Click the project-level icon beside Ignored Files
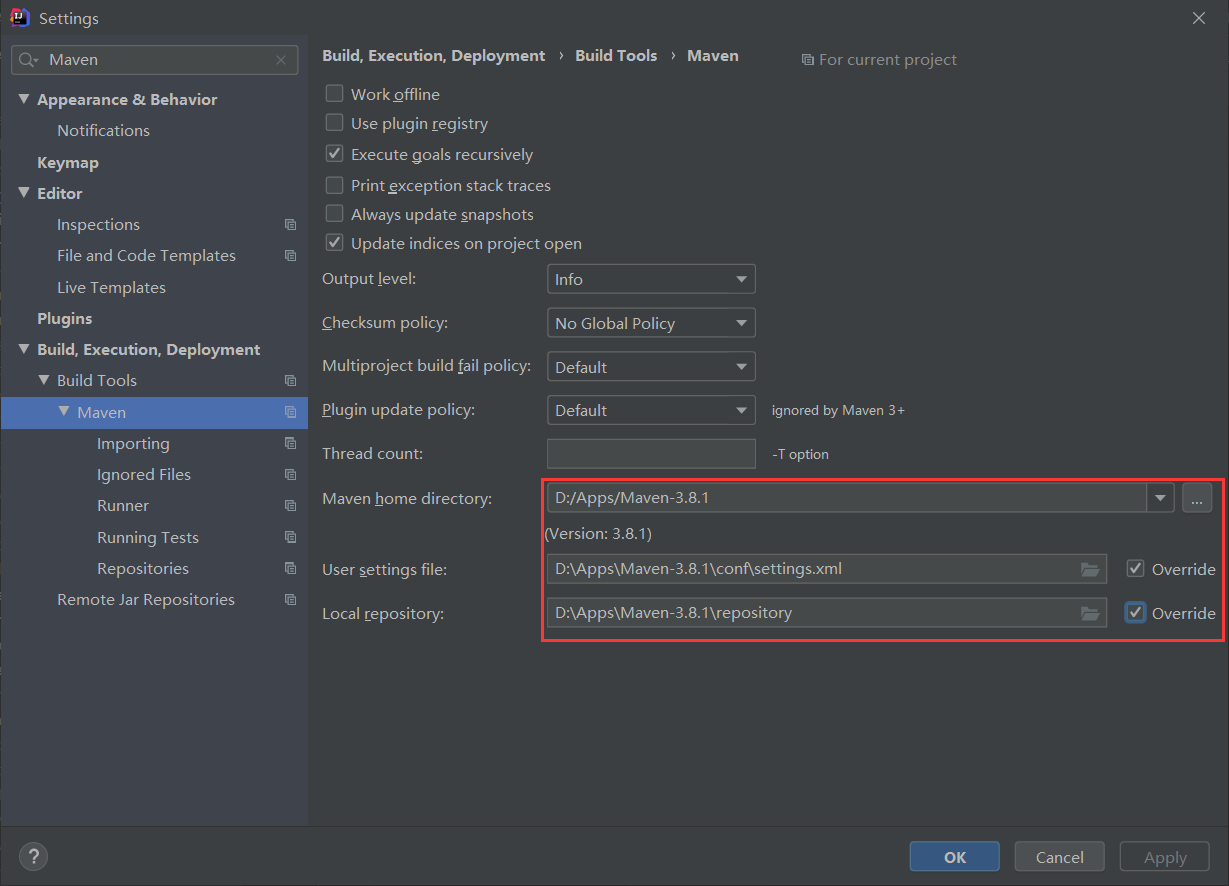 pos(290,475)
